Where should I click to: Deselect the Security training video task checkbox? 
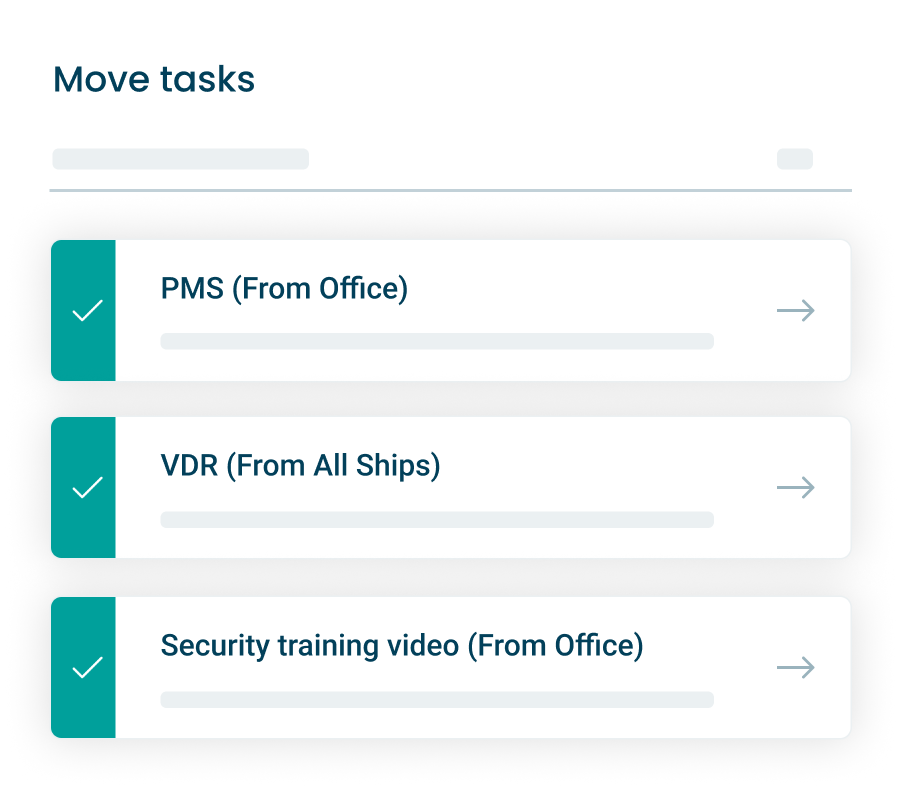click(88, 668)
